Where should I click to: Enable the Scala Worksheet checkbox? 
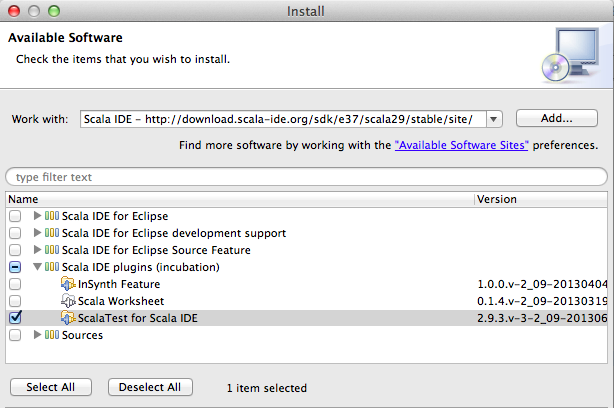tap(14, 301)
